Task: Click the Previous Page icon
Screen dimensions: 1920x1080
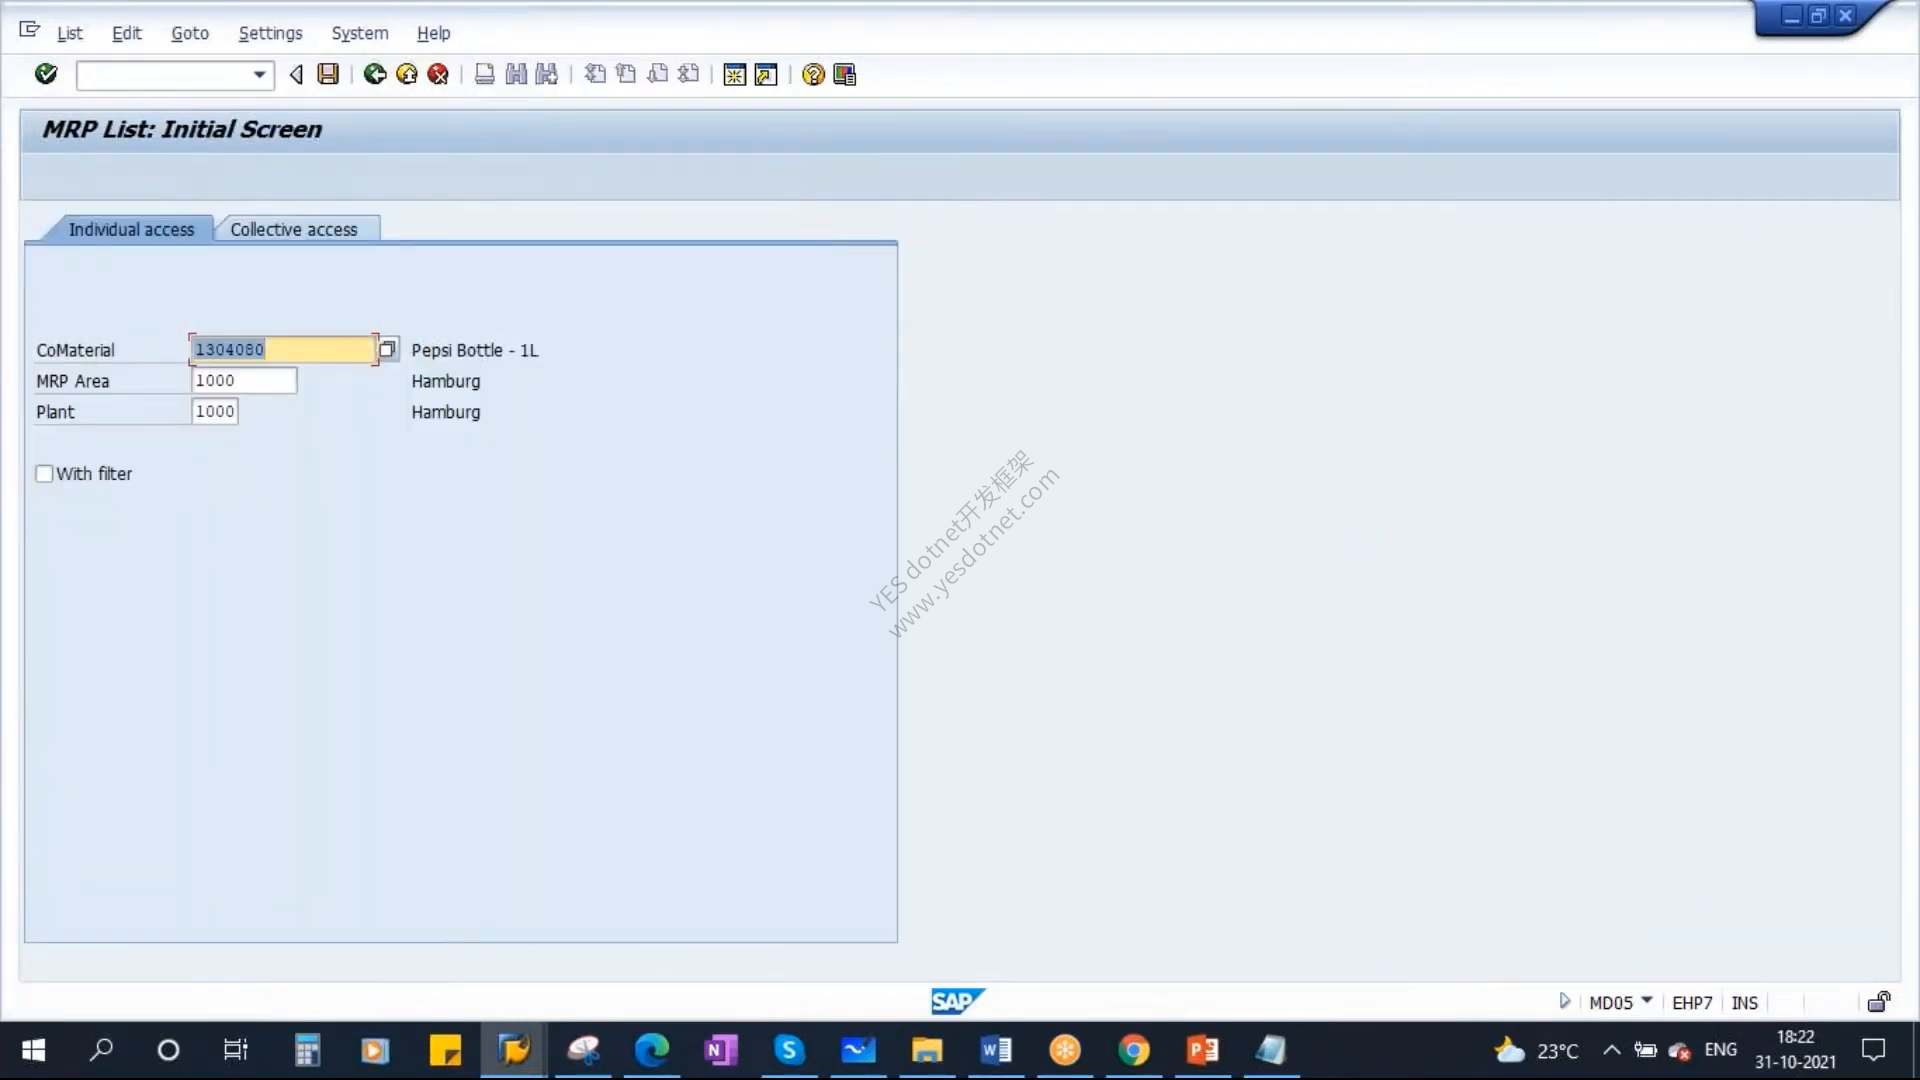Action: point(626,74)
